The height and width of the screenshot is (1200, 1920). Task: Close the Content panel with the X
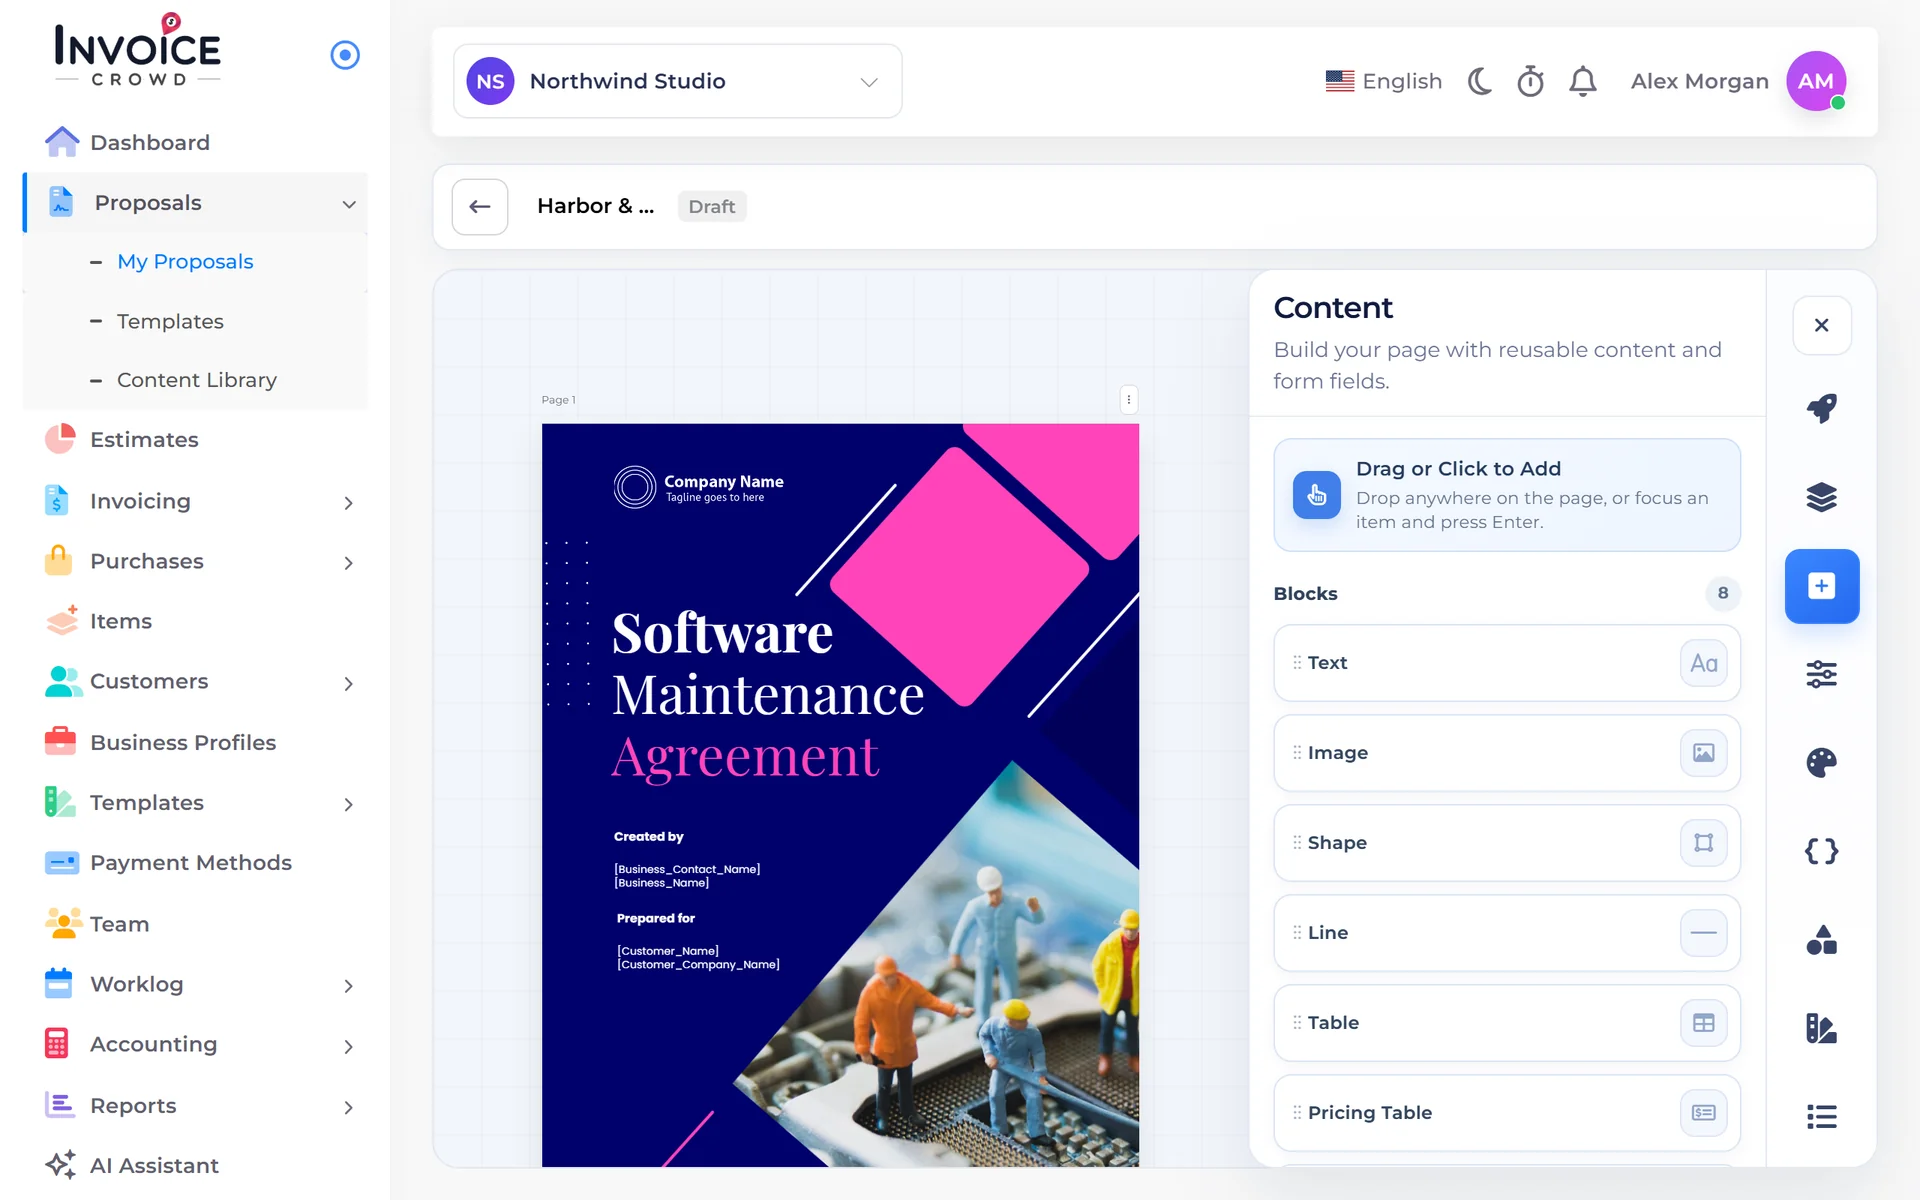pyautogui.click(x=1821, y=325)
